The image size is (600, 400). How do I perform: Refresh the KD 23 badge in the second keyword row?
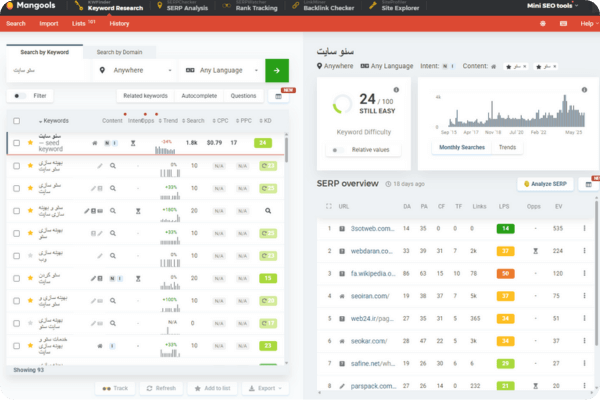[268, 166]
